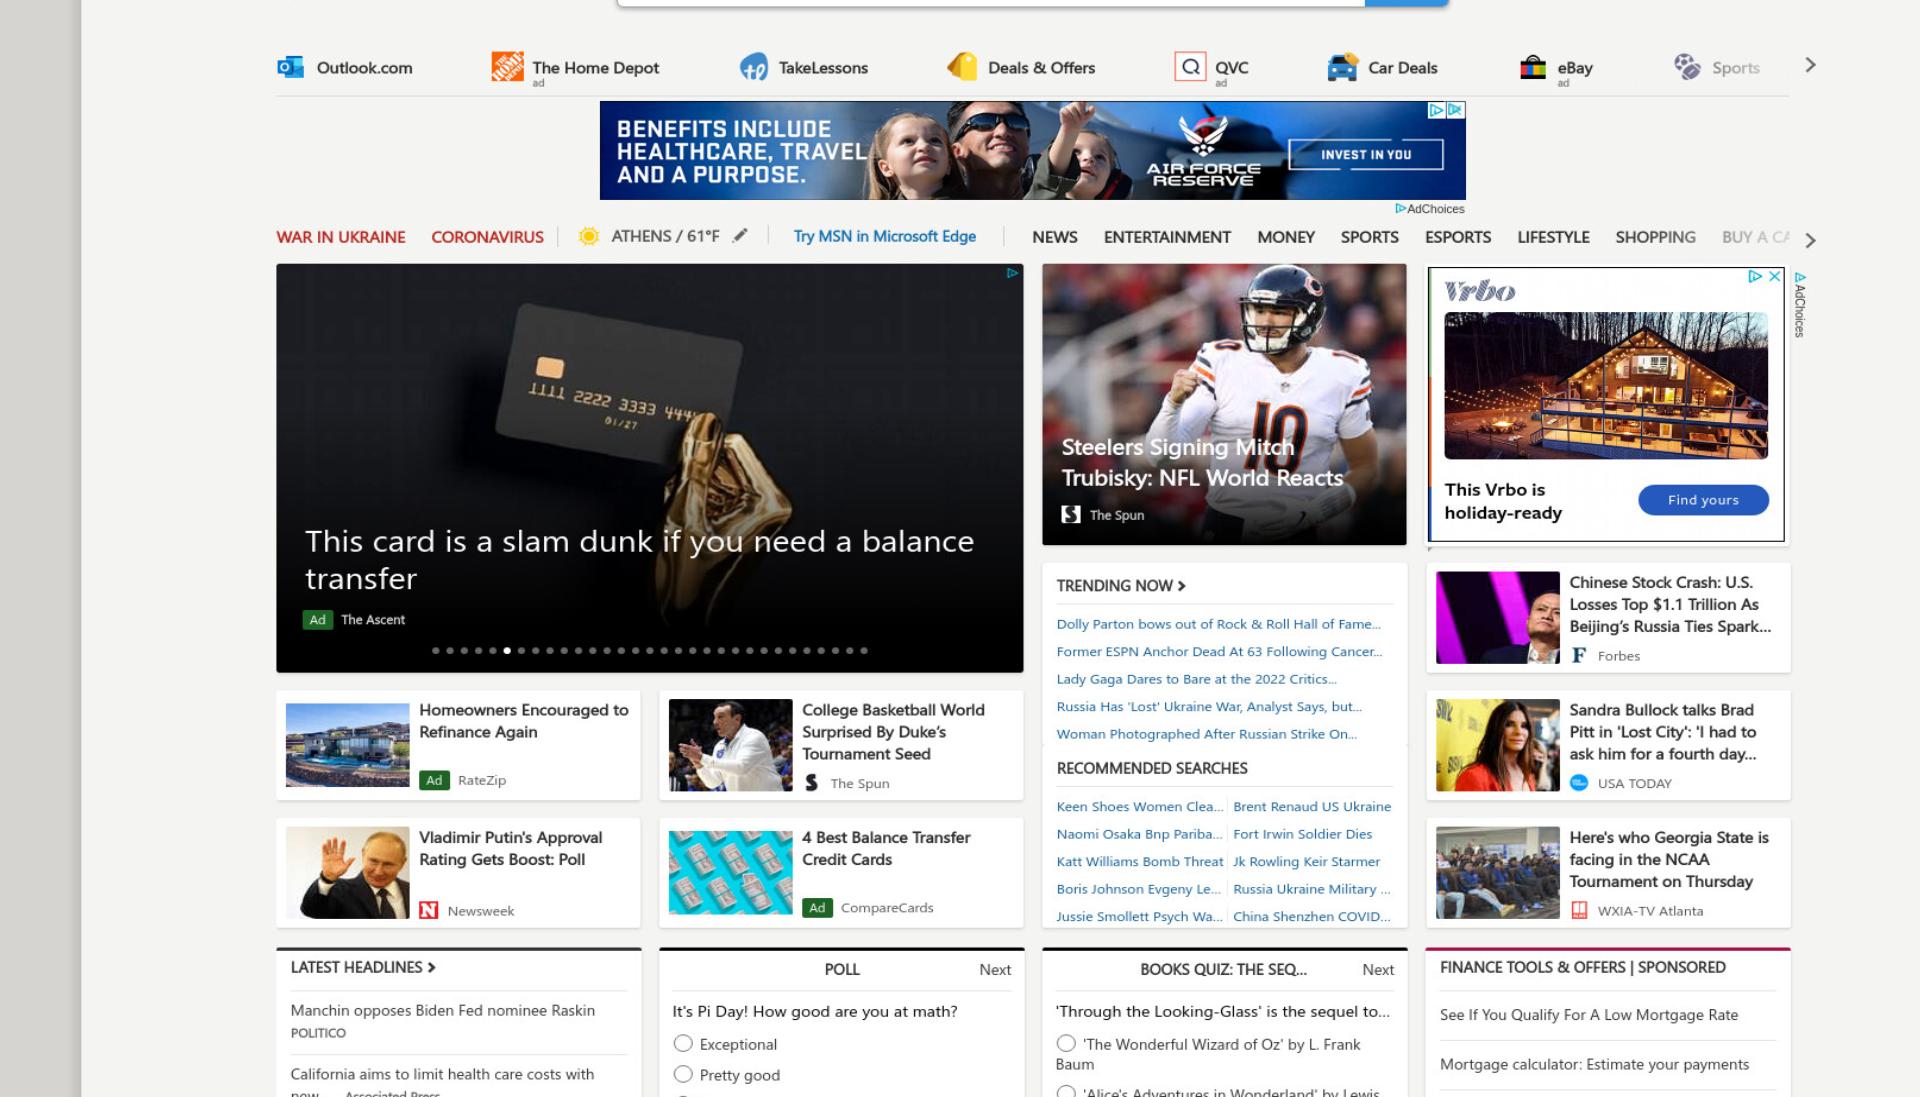The image size is (1920, 1097).
Task: Choose 'The Wonderful Wizard of Oz' quiz answer
Action: 1066,1043
